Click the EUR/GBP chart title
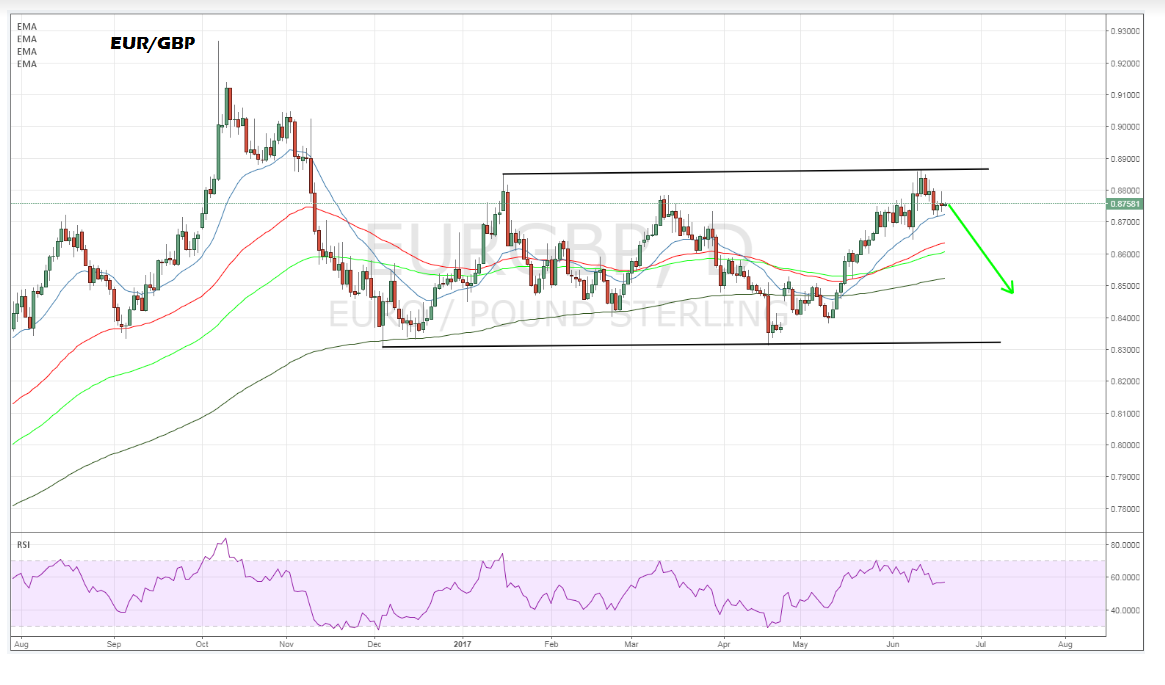Screen dimensions: 1165x685 click(151, 44)
